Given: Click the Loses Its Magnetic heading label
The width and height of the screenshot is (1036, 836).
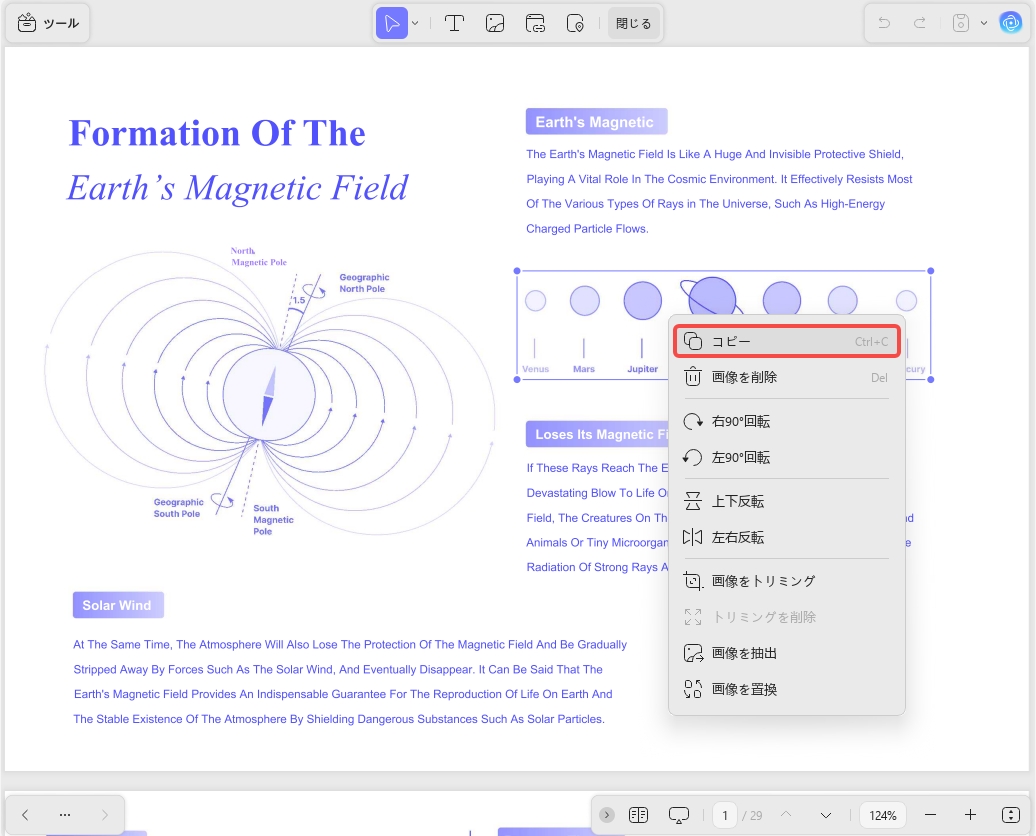Looking at the screenshot, I should [597, 434].
